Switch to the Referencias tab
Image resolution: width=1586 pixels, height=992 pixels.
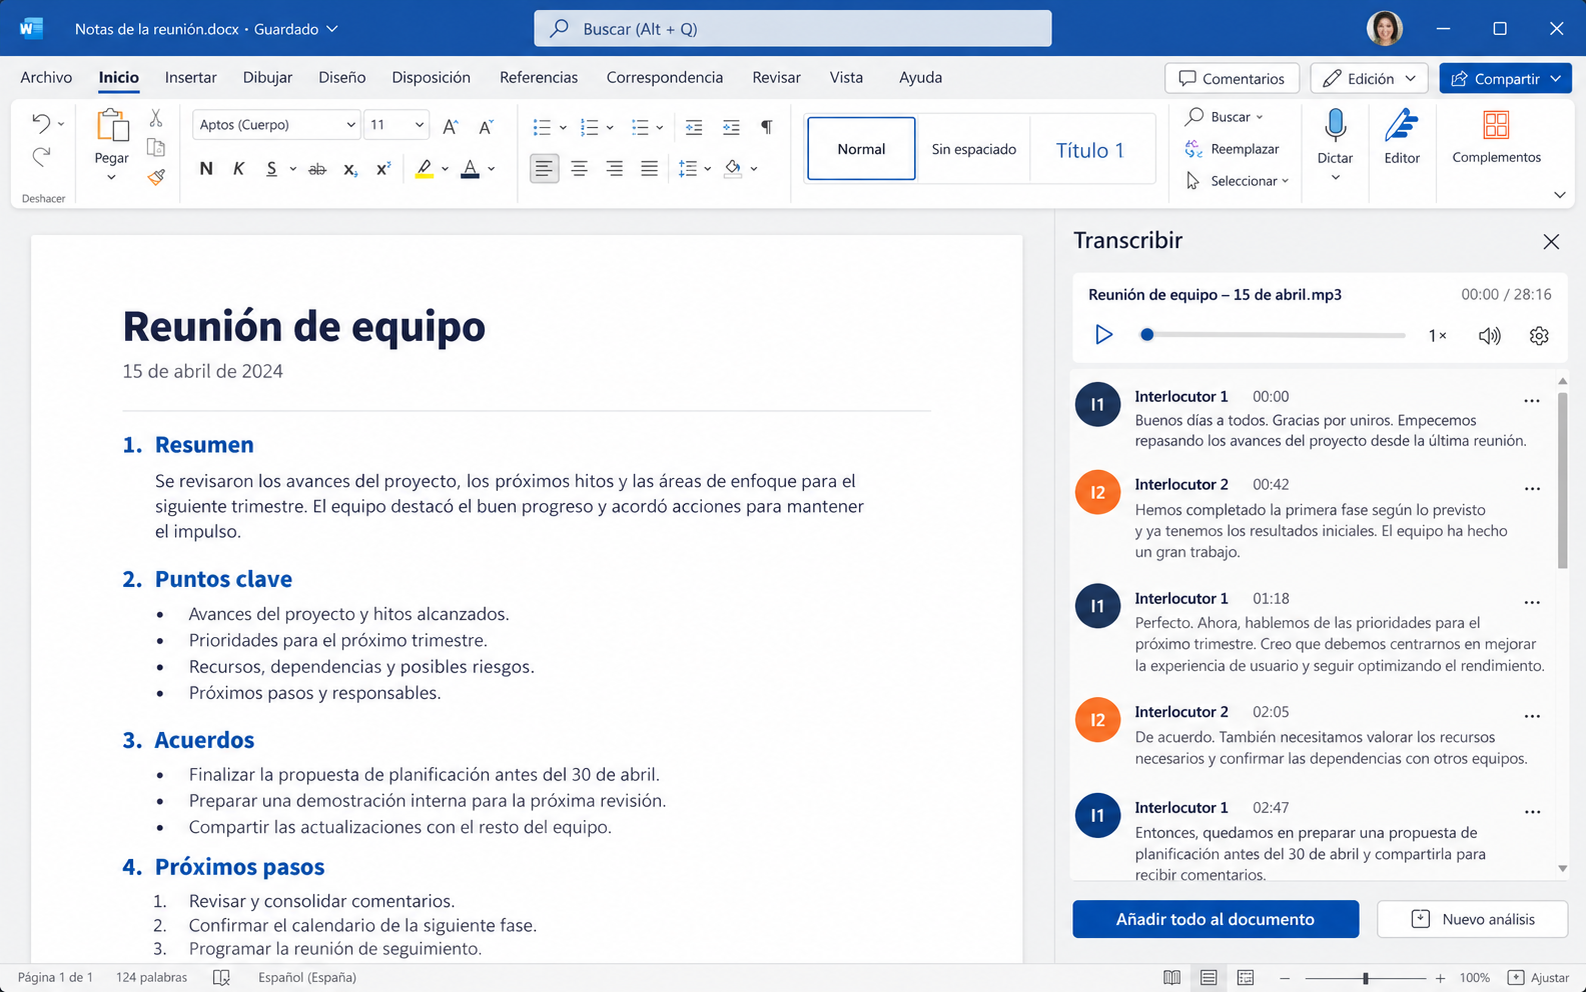[538, 77]
